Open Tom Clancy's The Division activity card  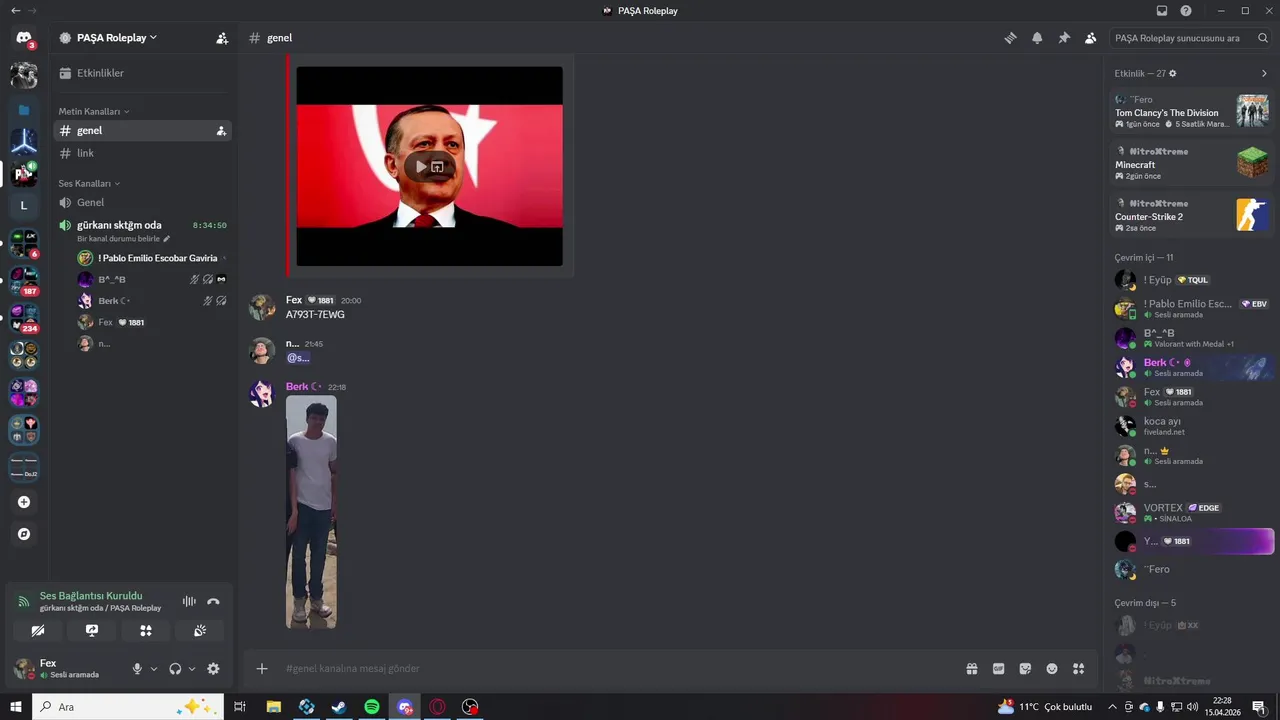point(1192,111)
